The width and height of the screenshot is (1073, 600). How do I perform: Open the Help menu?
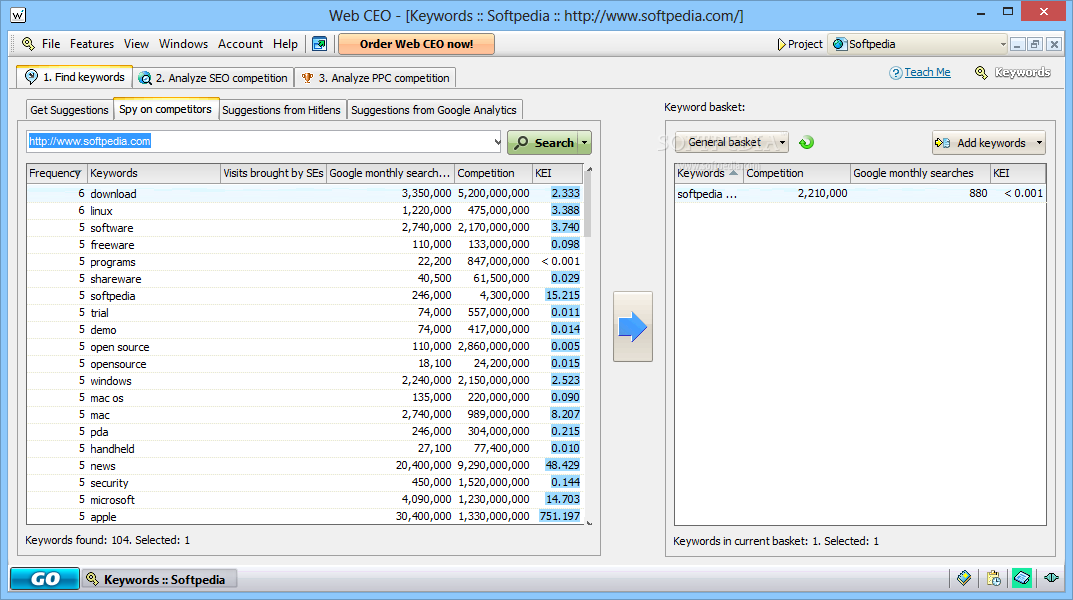[285, 44]
